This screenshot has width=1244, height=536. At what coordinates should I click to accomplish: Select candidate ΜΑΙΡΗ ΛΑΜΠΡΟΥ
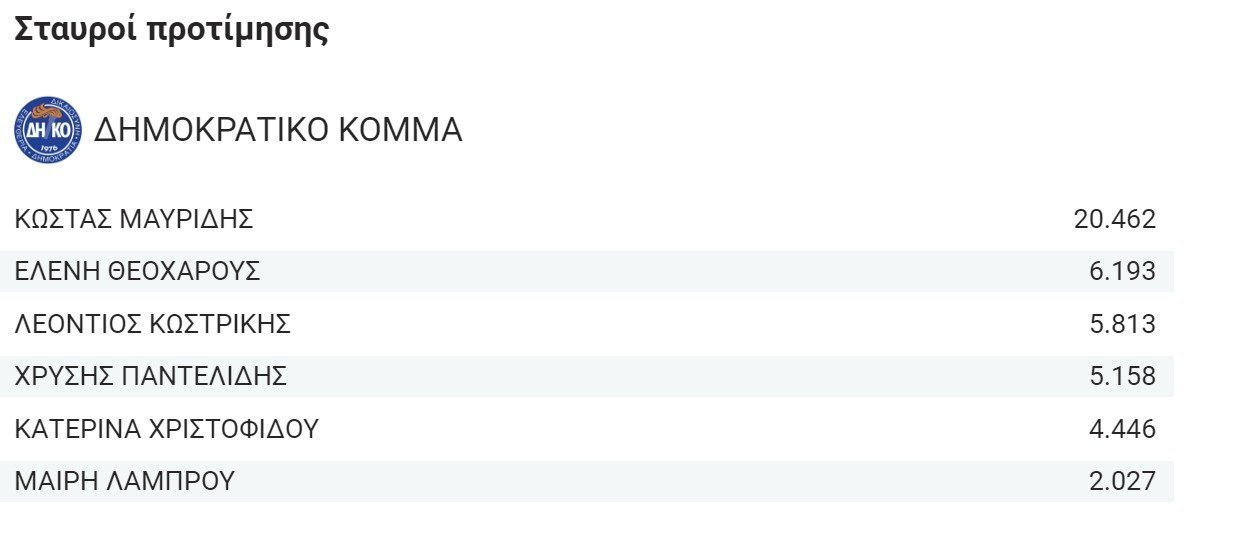pyautogui.click(x=124, y=481)
